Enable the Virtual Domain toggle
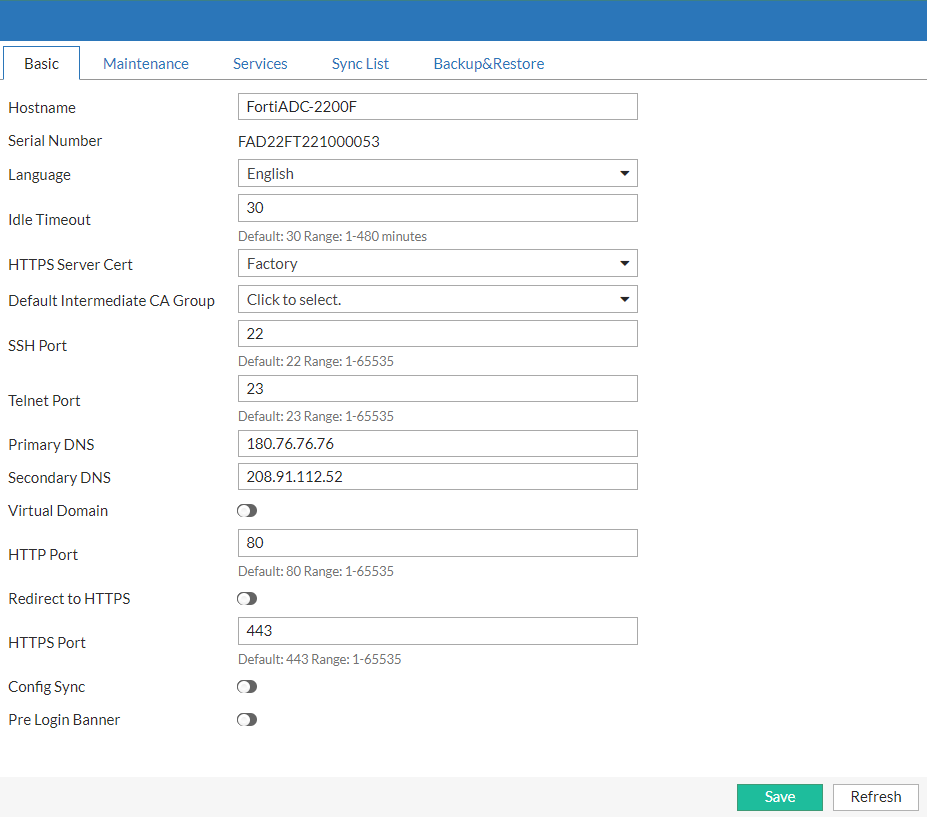Viewport: 927px width, 831px height. click(246, 510)
